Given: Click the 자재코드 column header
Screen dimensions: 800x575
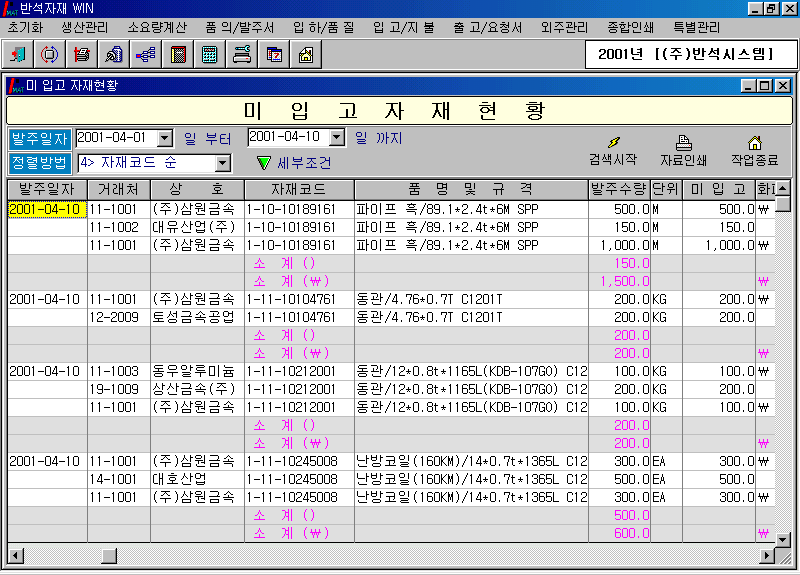Looking at the screenshot, I should pyautogui.click(x=298, y=189).
